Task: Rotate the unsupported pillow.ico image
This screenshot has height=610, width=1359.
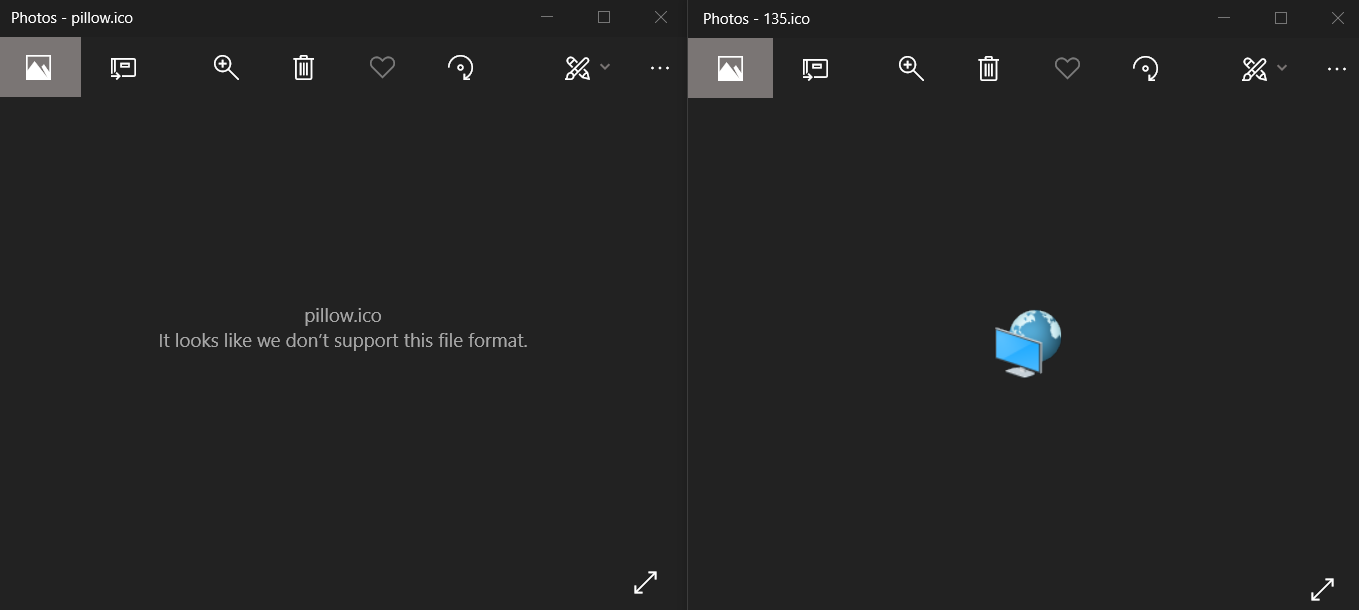Action: click(x=461, y=67)
